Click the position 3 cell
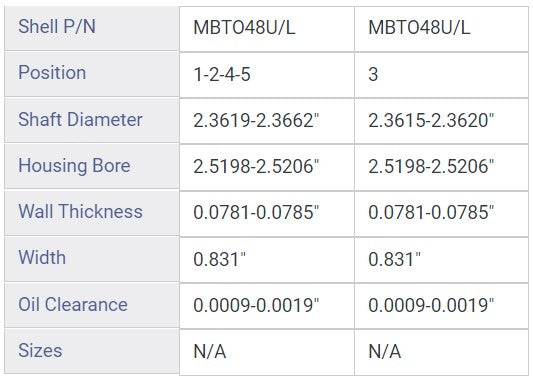 coord(442,75)
